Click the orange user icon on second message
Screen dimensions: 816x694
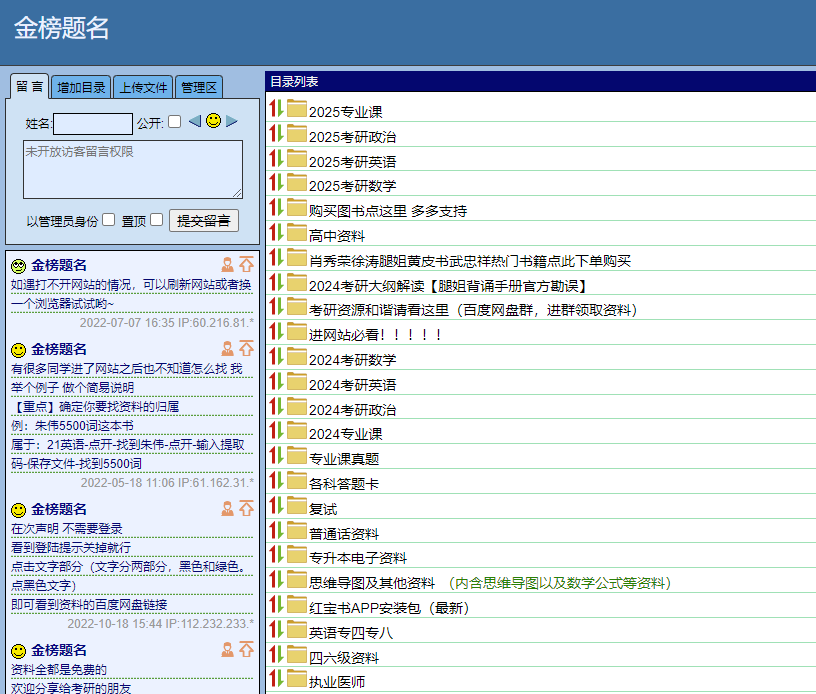227,348
